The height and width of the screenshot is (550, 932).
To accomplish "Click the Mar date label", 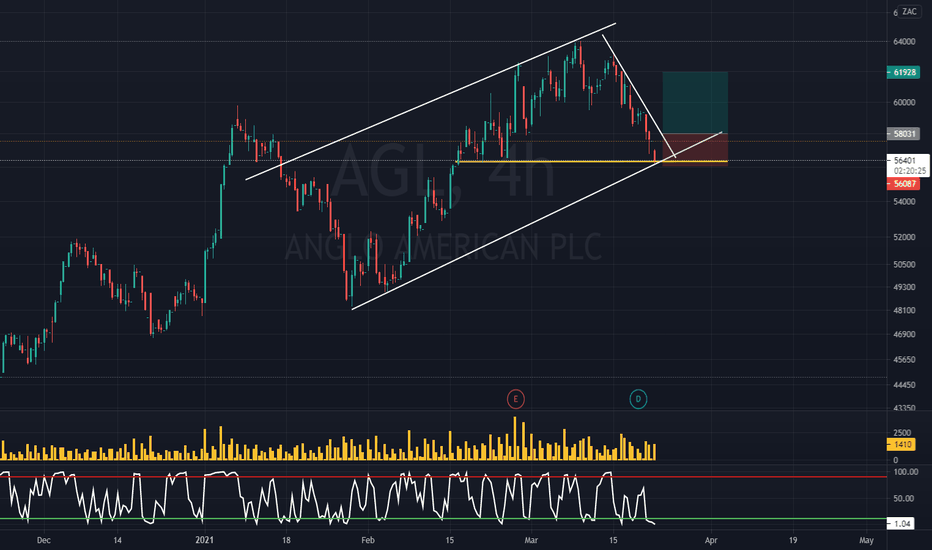I will pos(531,540).
